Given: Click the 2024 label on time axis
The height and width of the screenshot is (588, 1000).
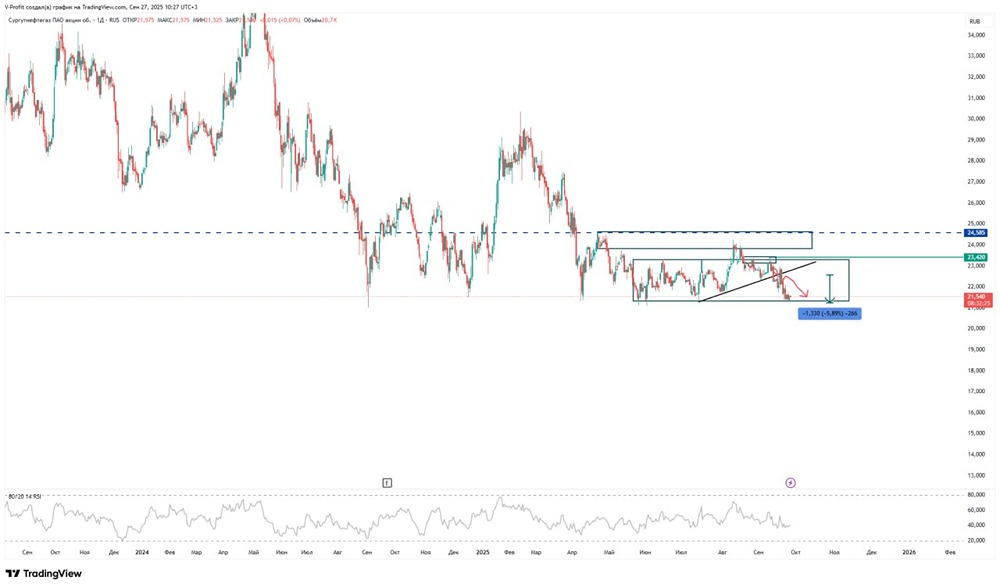Looking at the screenshot, I should point(142,552).
